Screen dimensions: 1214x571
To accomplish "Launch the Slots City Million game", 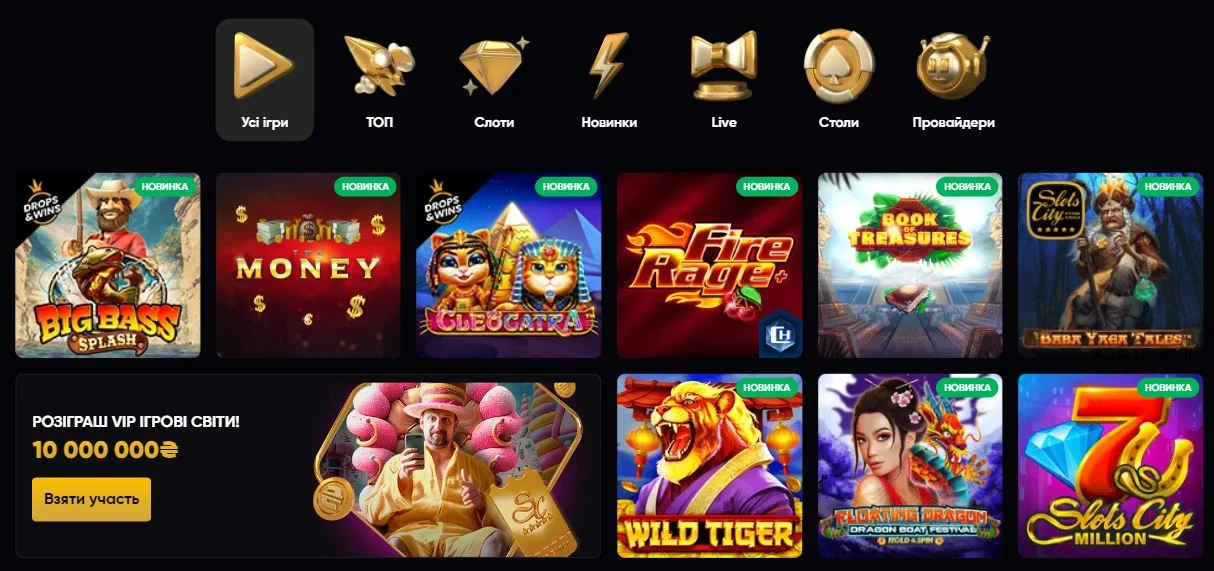I will click(x=1110, y=466).
